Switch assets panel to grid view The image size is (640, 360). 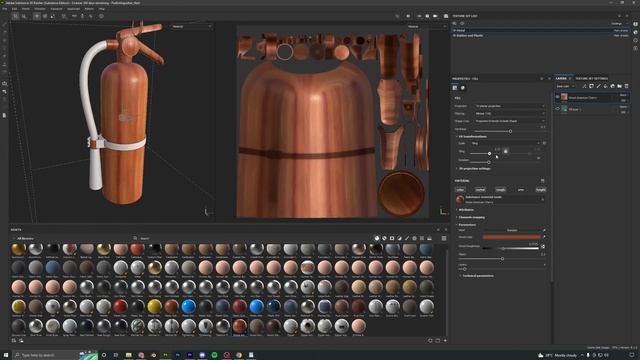coord(444,238)
